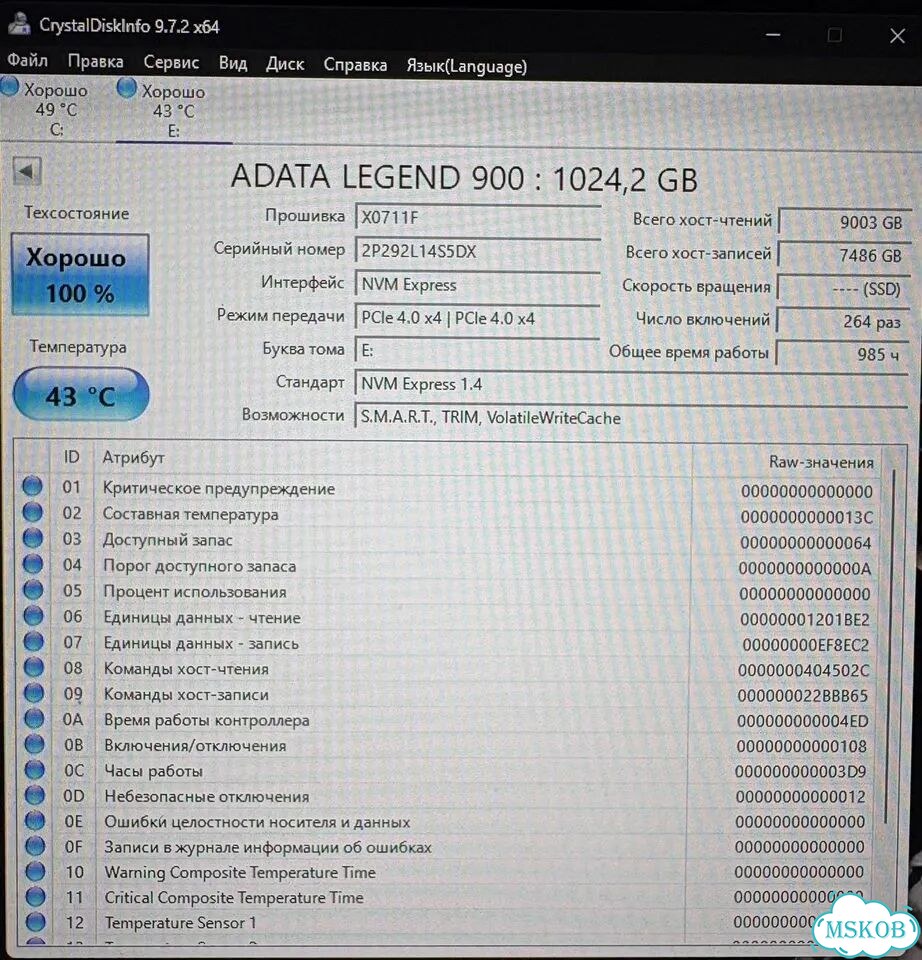Click status icon of attribute 0D
This screenshot has height=960, width=922.
pos(35,795)
